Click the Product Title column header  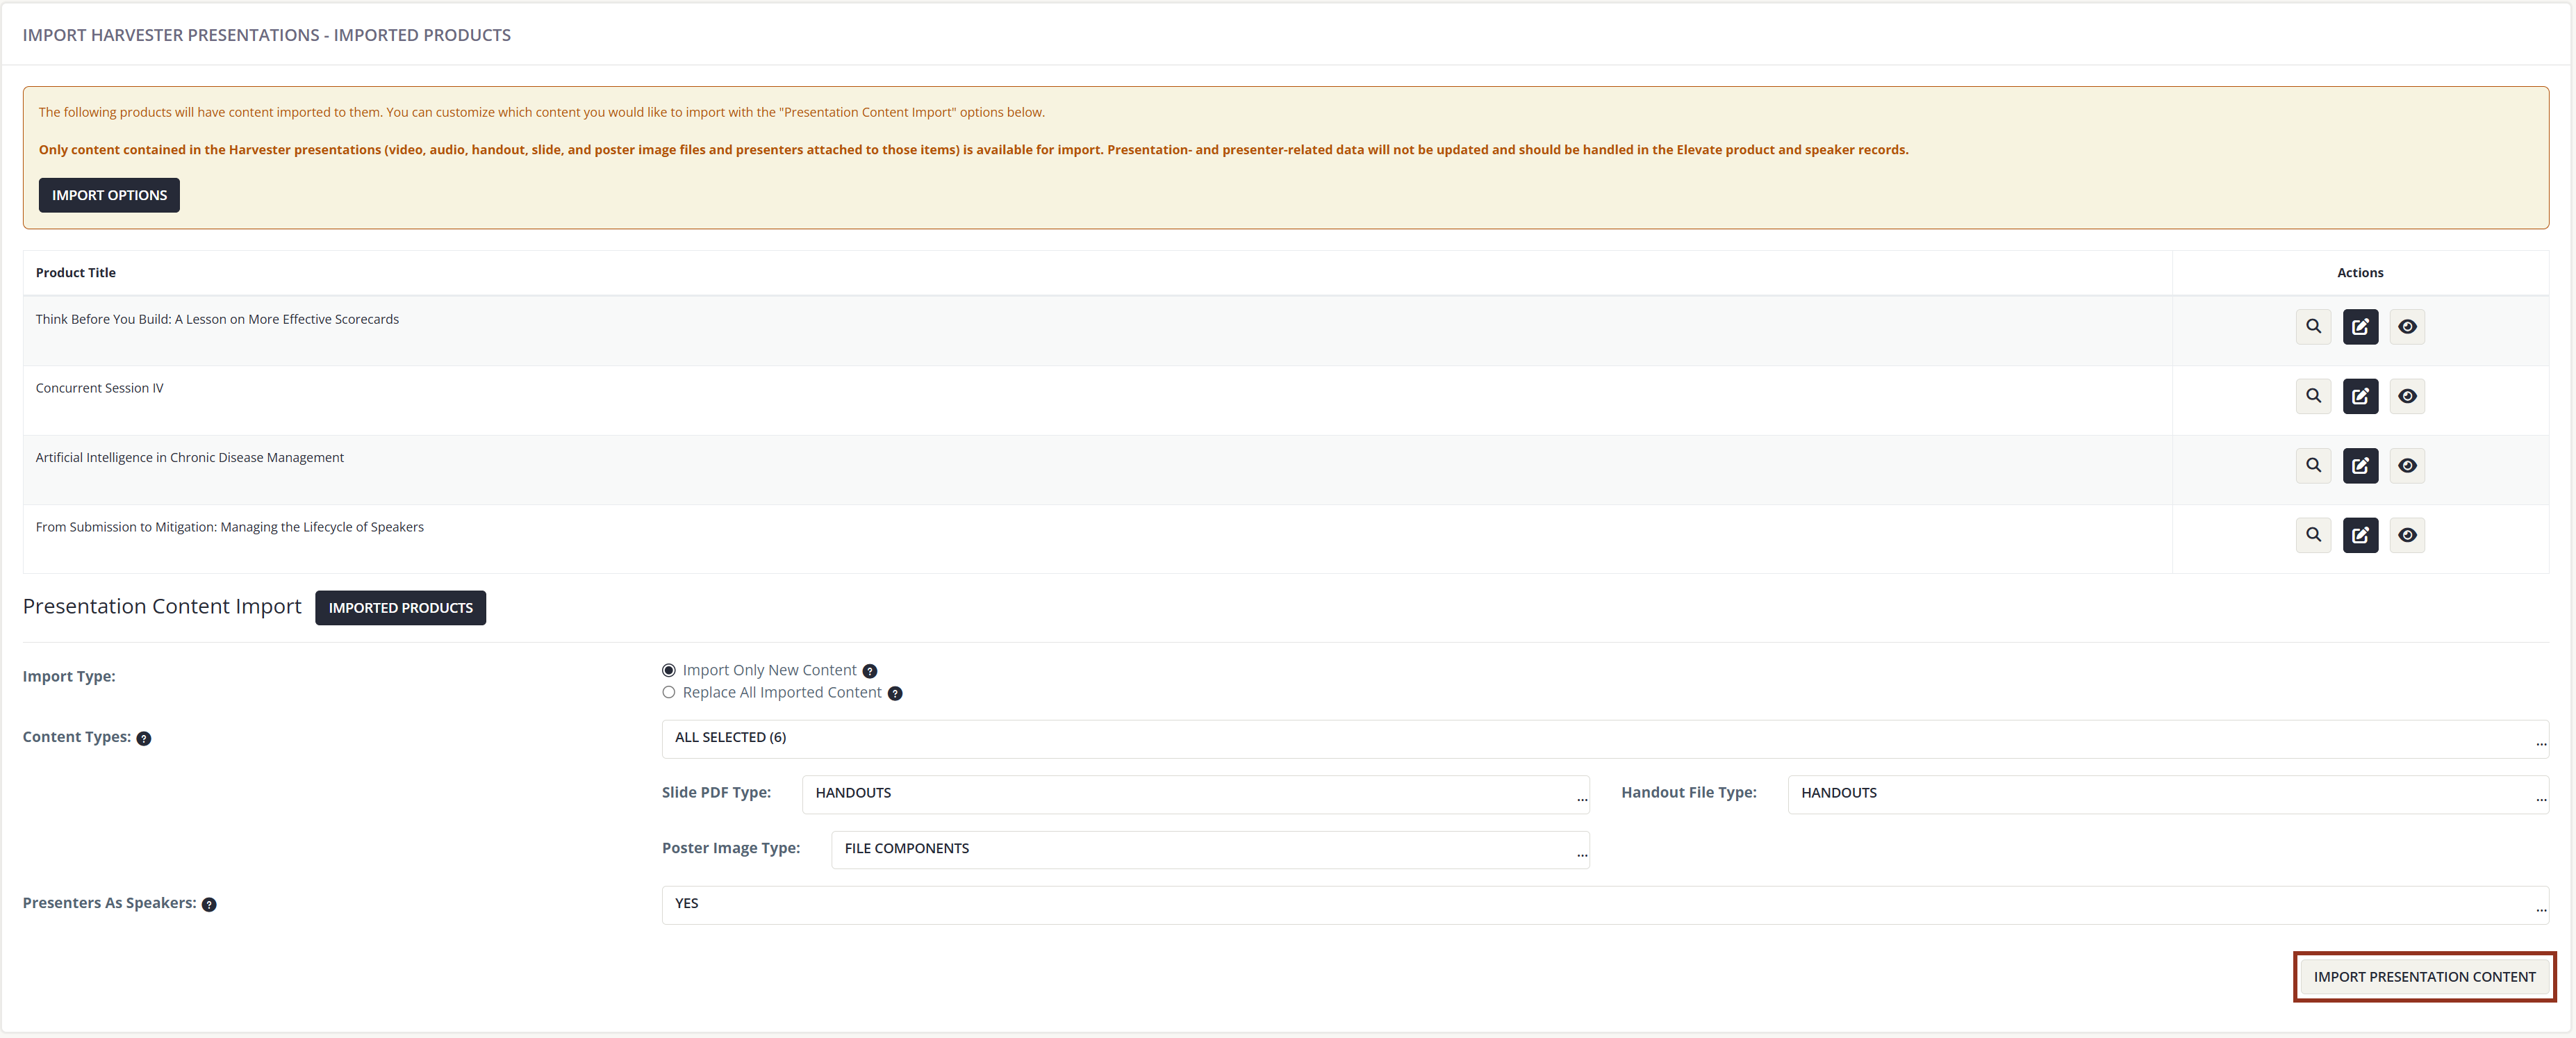74,272
